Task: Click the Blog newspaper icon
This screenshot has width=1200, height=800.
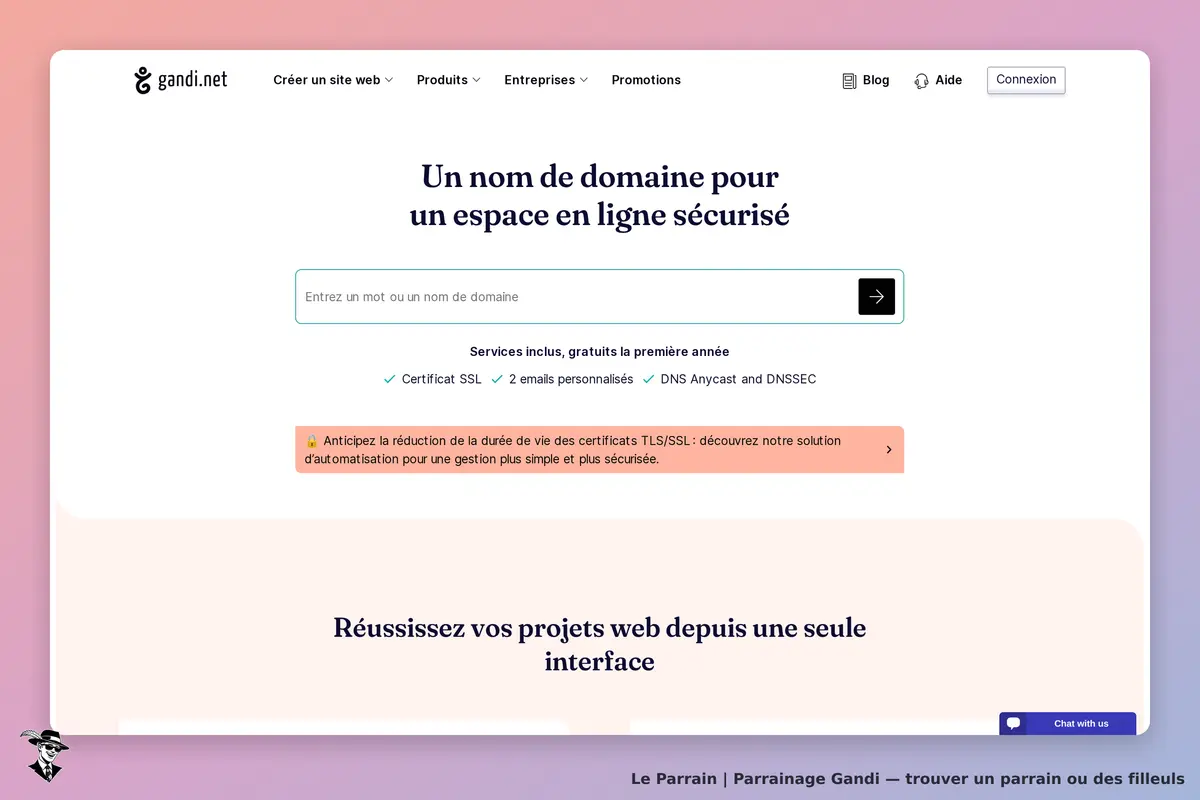Action: coord(849,81)
